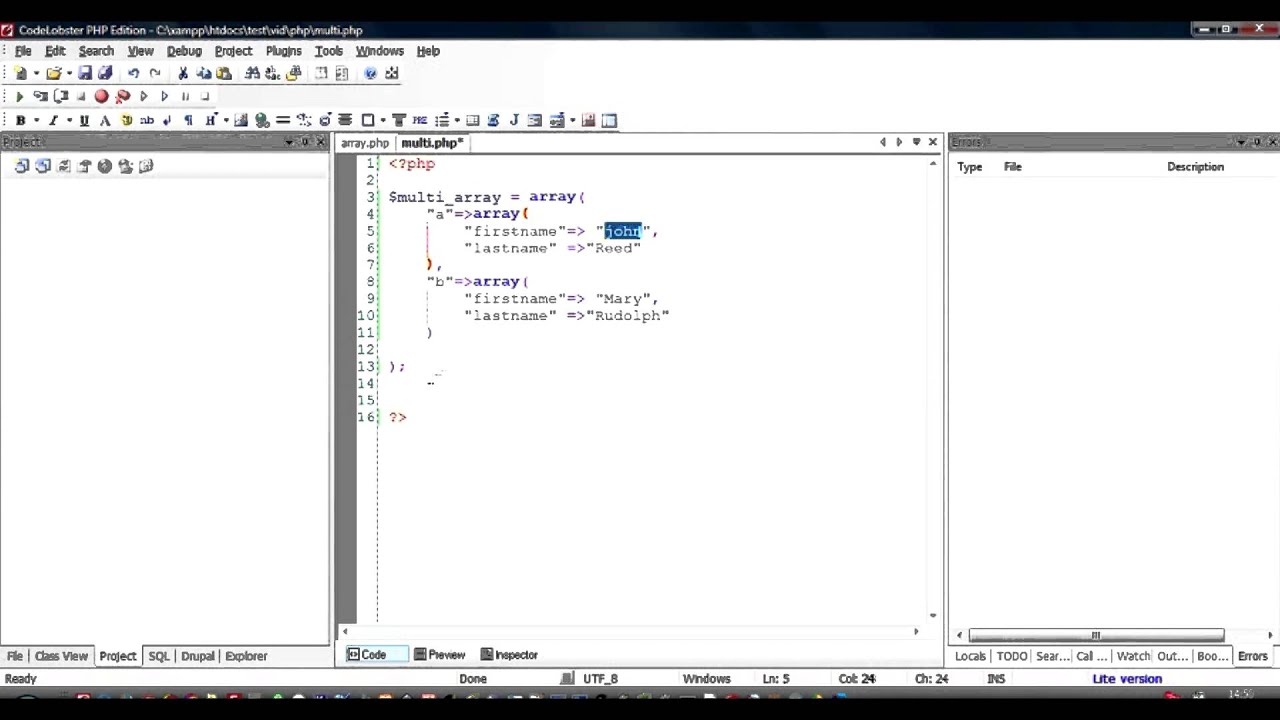The height and width of the screenshot is (720, 1280).
Task: Switch to the Class View tab
Action: [x=61, y=656]
